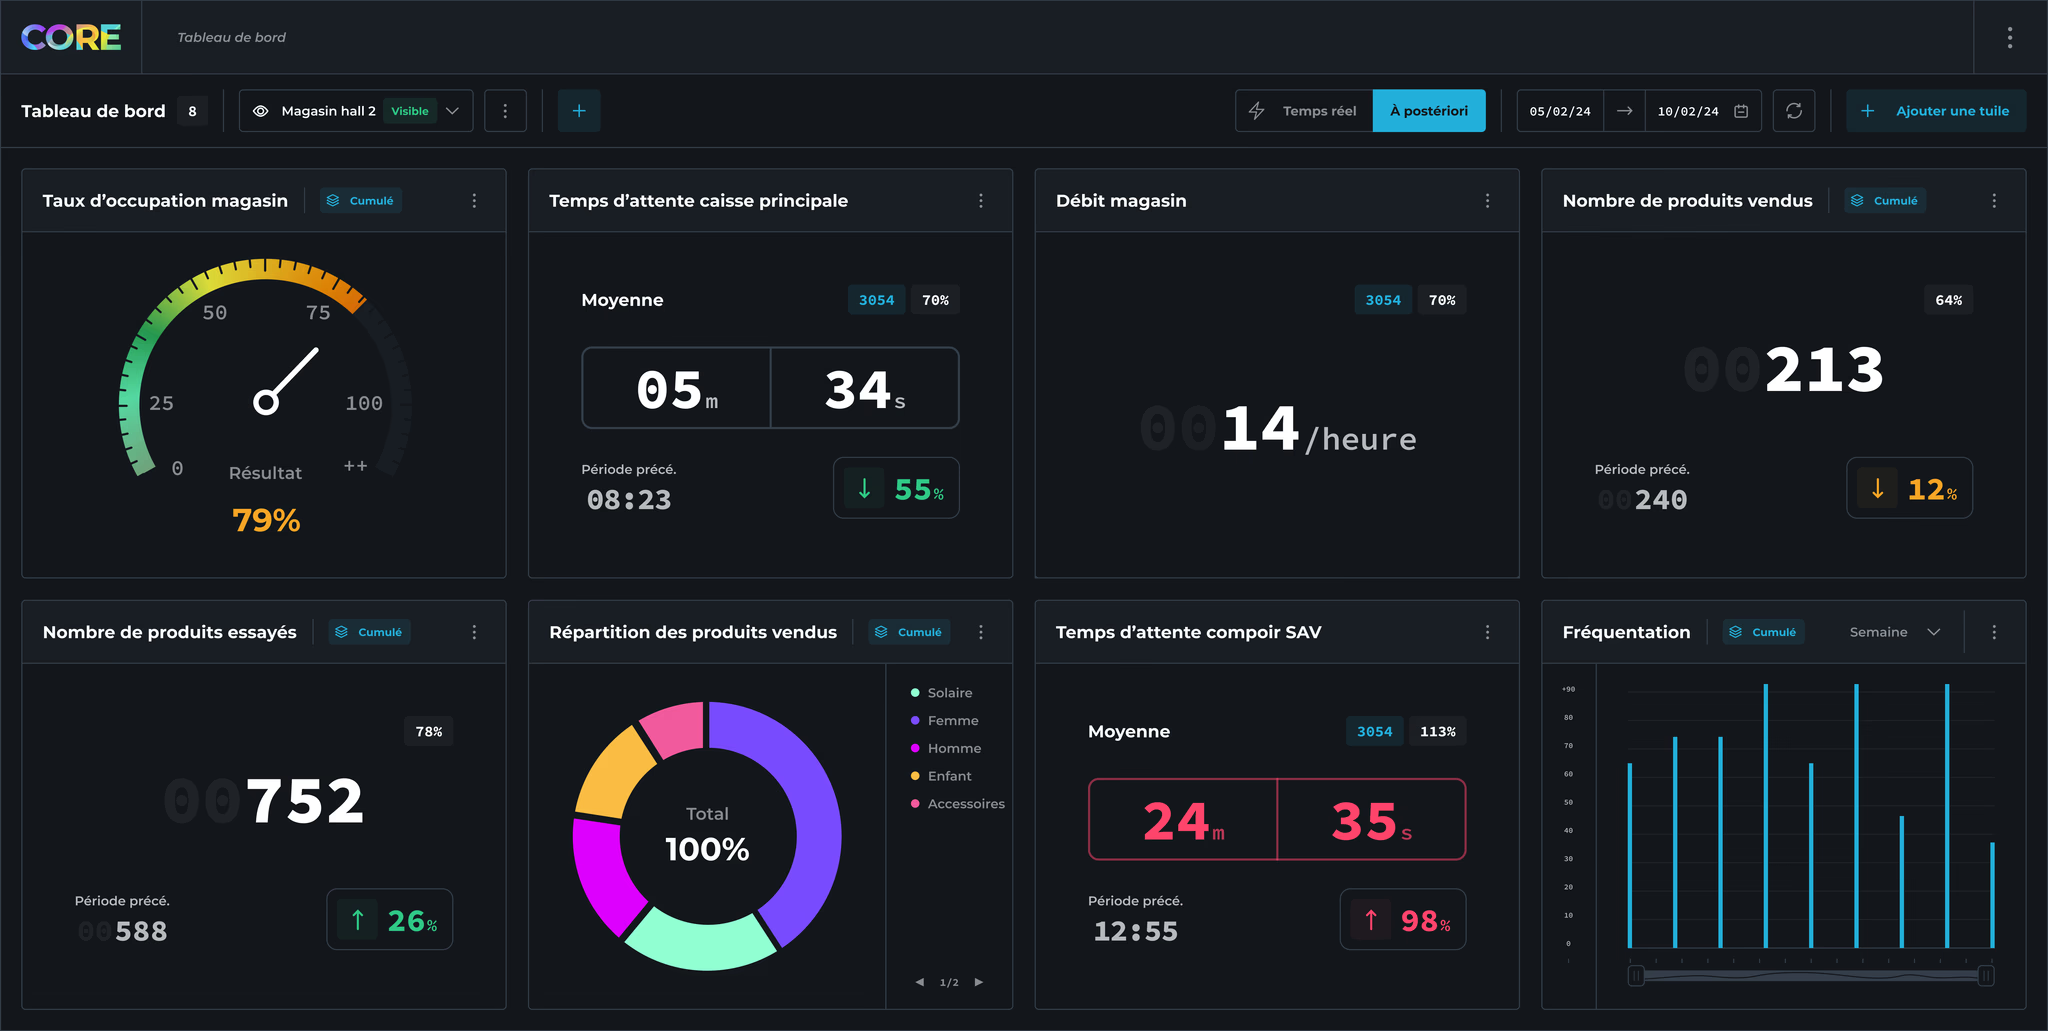This screenshot has height=1031, width=2048.
Task: Click the lightning icon on Temps réel
Action: [x=1256, y=110]
